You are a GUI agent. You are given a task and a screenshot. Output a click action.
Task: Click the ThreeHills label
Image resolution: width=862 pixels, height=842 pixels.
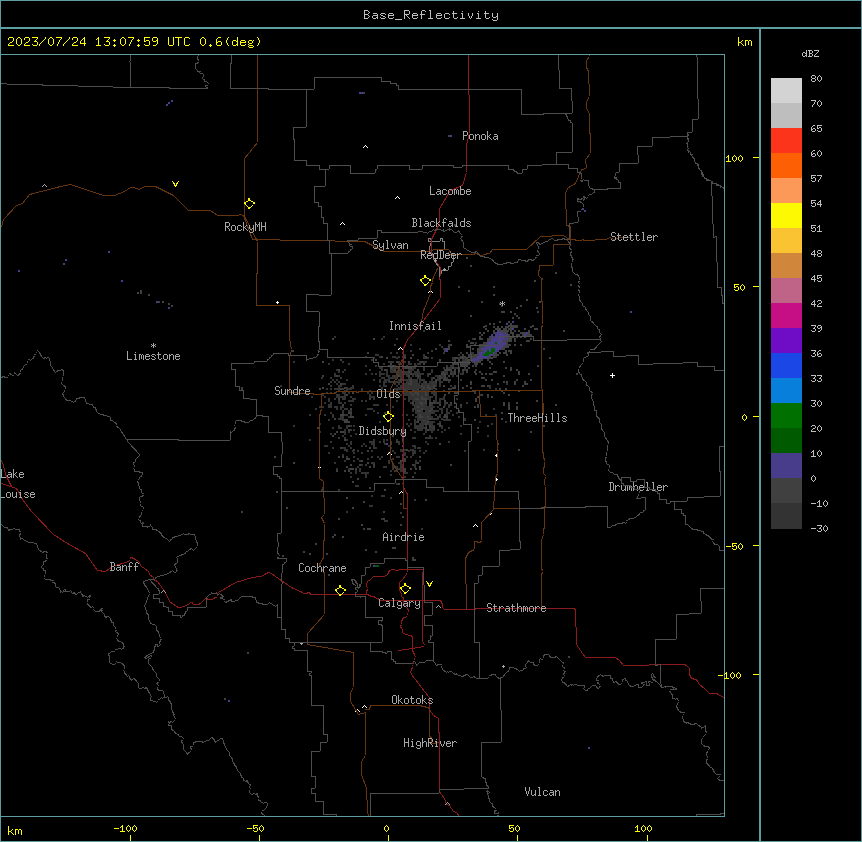[537, 418]
